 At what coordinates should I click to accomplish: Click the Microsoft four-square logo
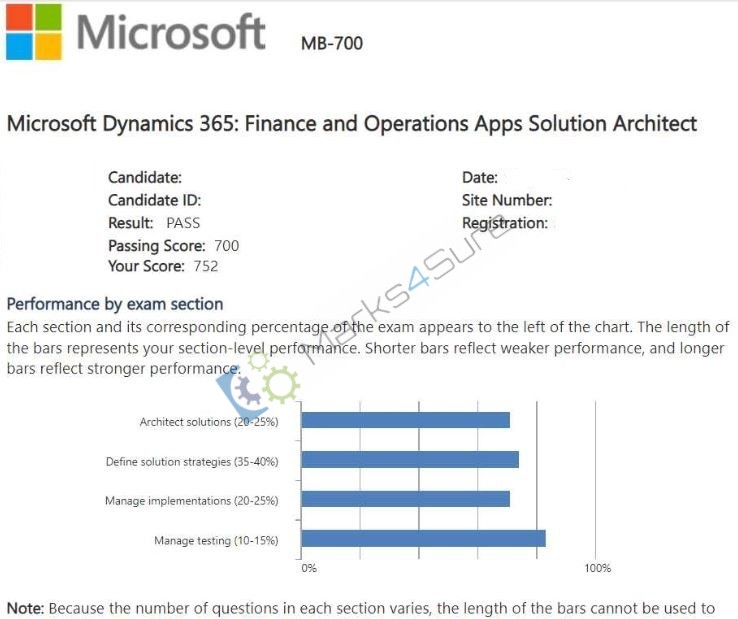(34, 32)
